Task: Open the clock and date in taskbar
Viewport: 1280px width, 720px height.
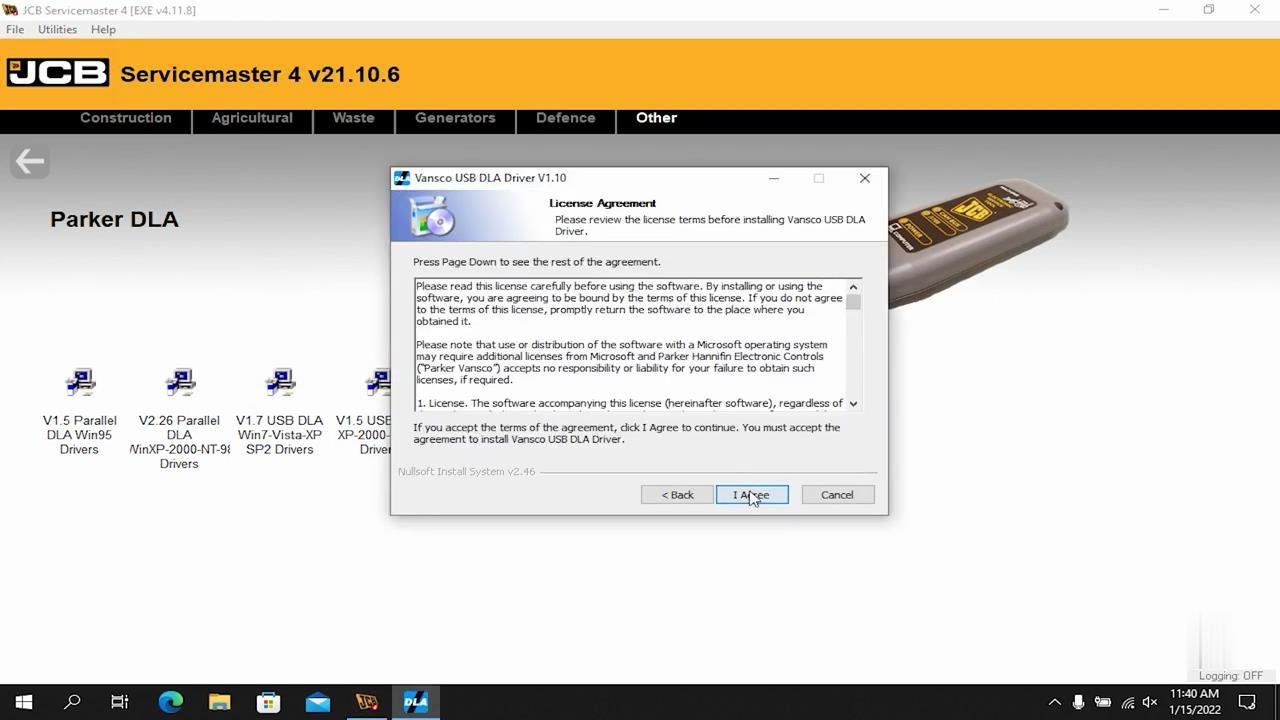Action: [1194, 702]
